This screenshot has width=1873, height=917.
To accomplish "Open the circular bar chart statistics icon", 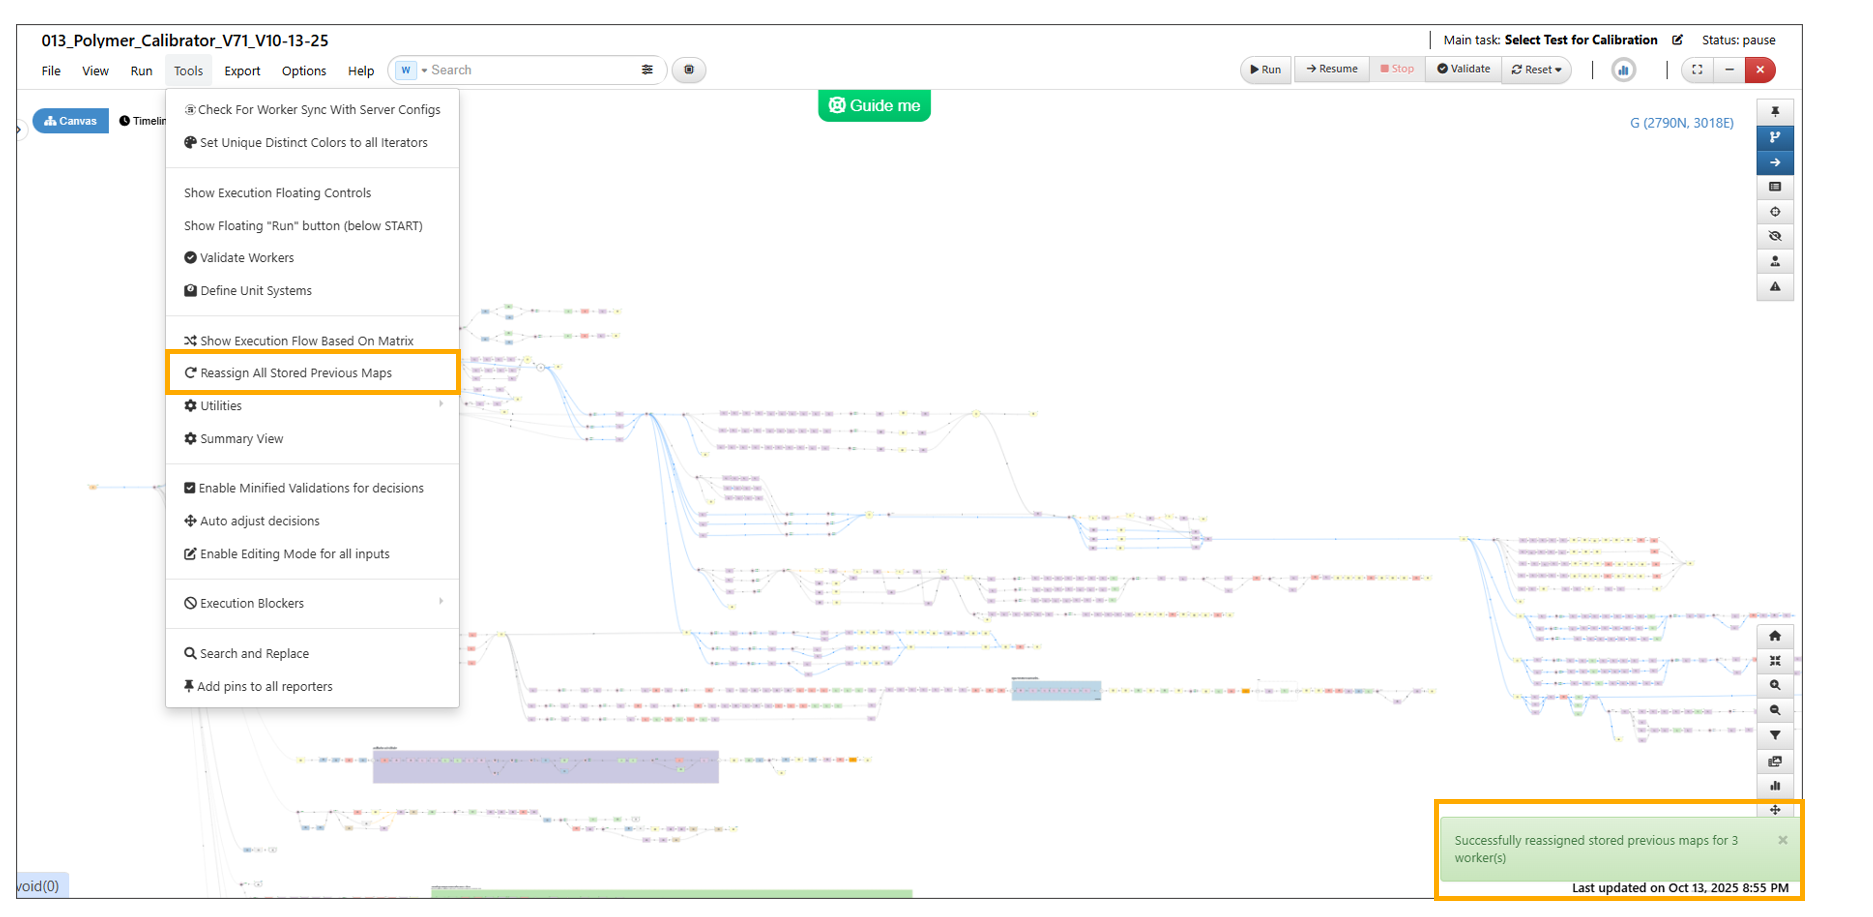I will [x=1623, y=70].
